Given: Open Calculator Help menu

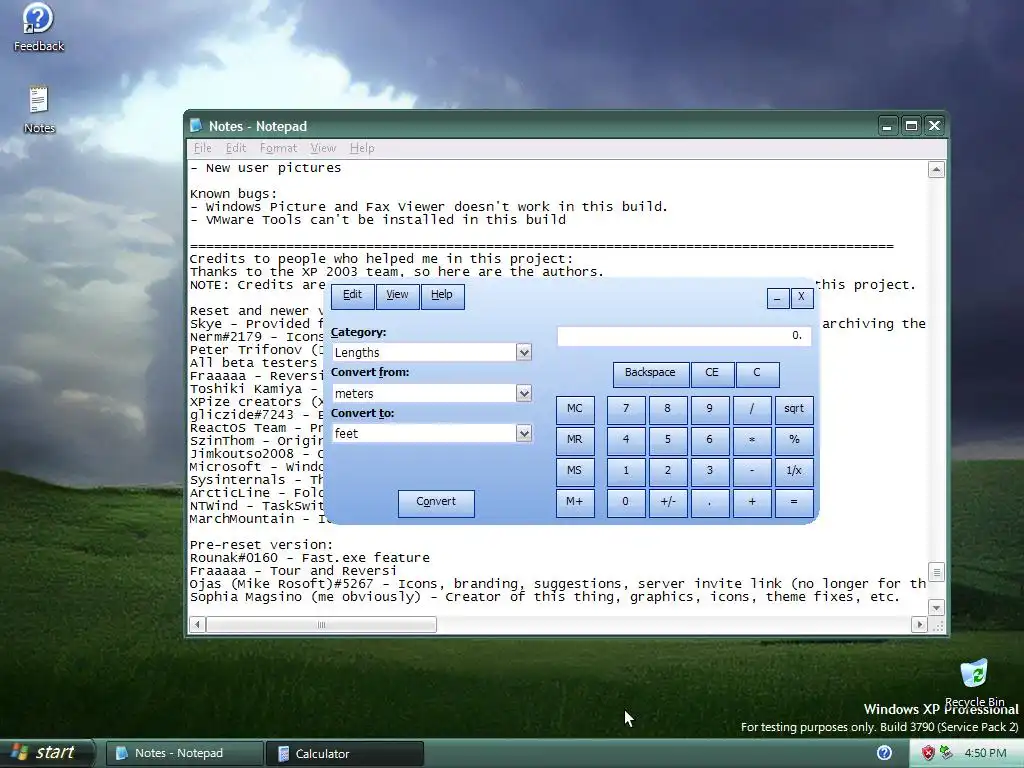Looking at the screenshot, I should tap(442, 296).
